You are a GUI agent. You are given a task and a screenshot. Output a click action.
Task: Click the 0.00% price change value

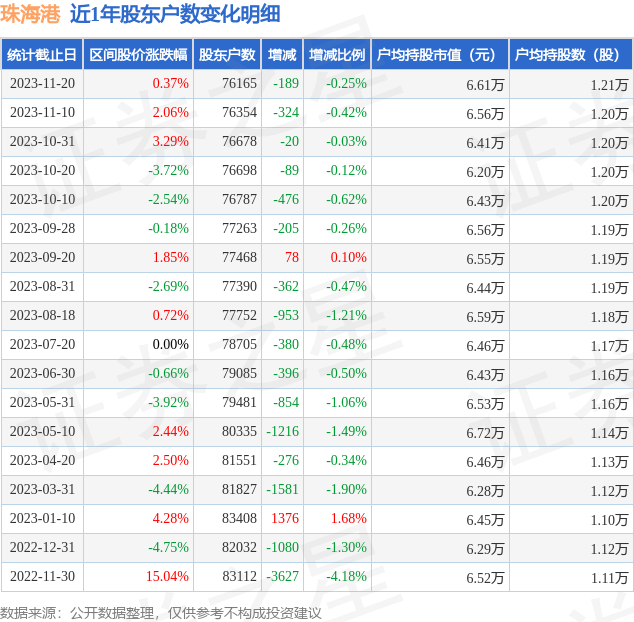[x=171, y=345]
